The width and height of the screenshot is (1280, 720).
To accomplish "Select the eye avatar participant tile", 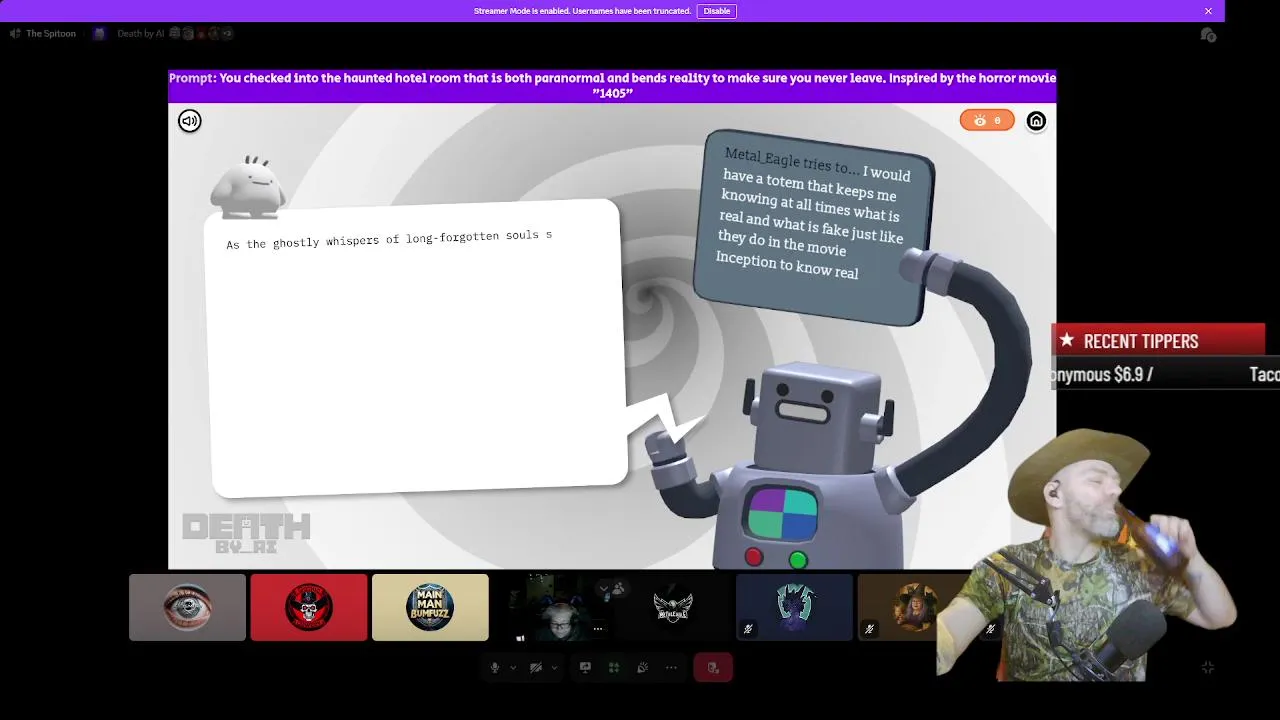I will [187, 607].
